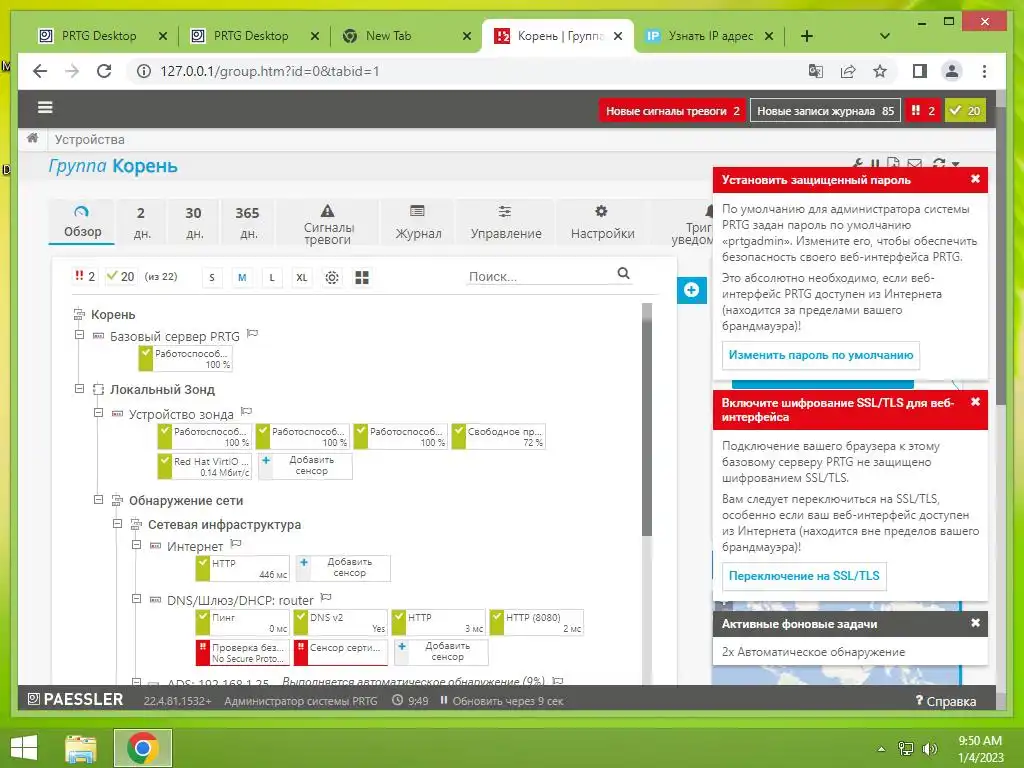
Task: Collapse Локальный Зонд node
Action: (x=80, y=389)
